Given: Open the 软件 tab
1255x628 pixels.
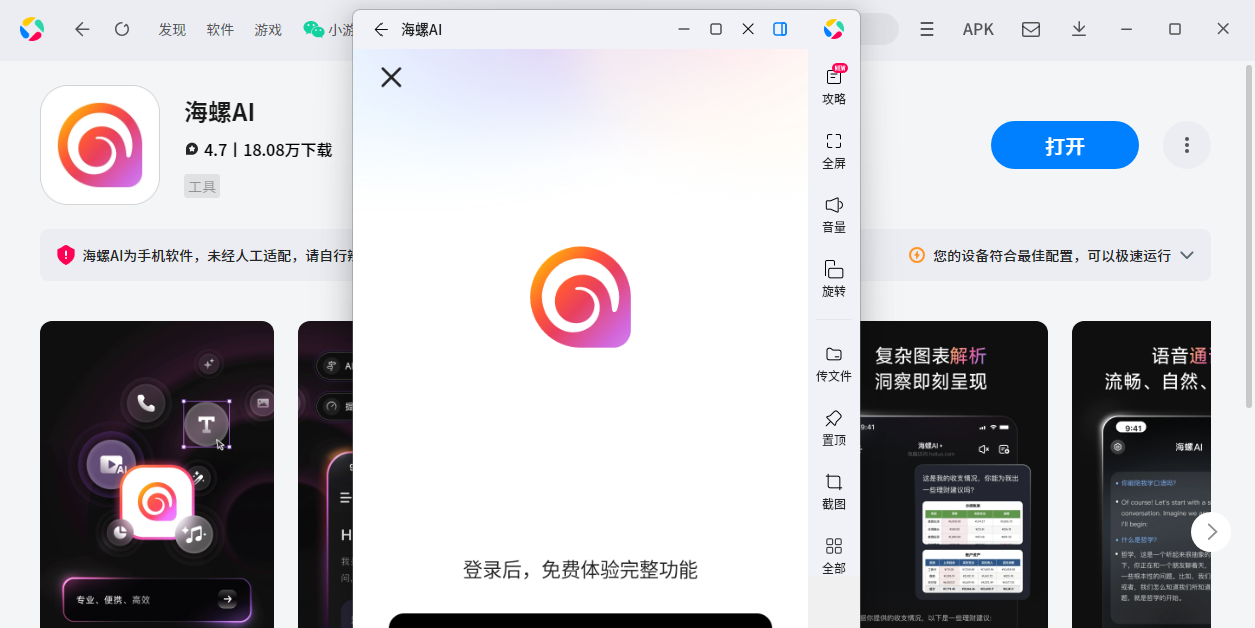Looking at the screenshot, I should (x=220, y=30).
